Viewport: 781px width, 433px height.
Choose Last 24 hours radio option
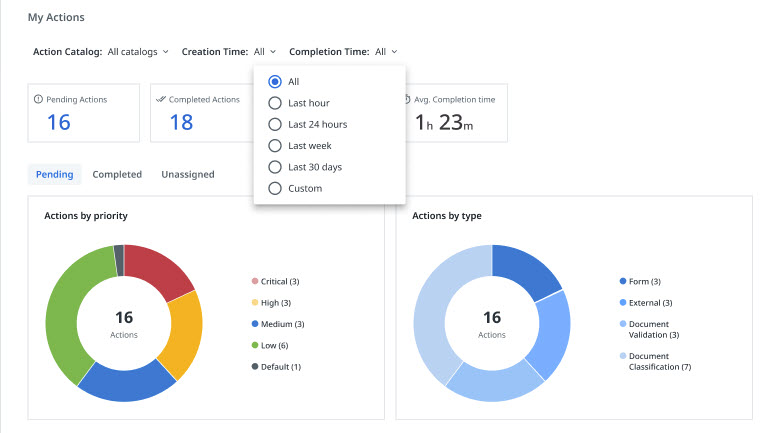click(275, 124)
